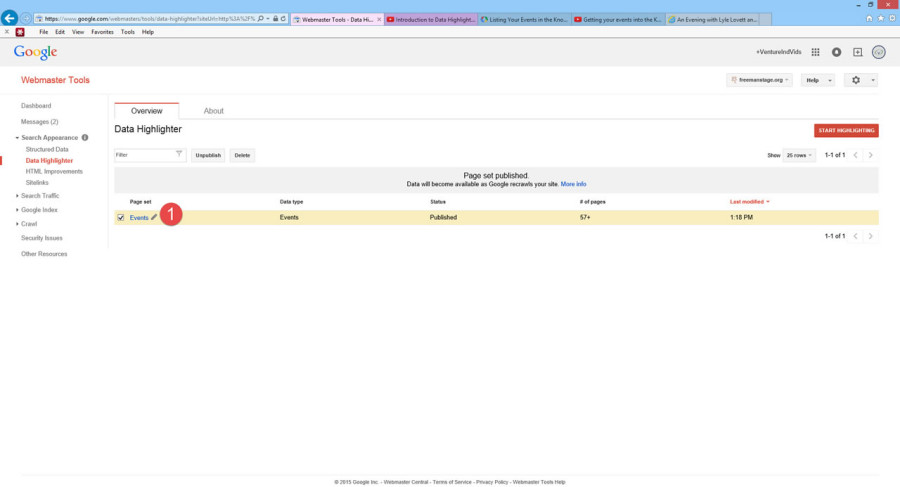Open the Favorites menu
900x487 pixels.
point(102,32)
